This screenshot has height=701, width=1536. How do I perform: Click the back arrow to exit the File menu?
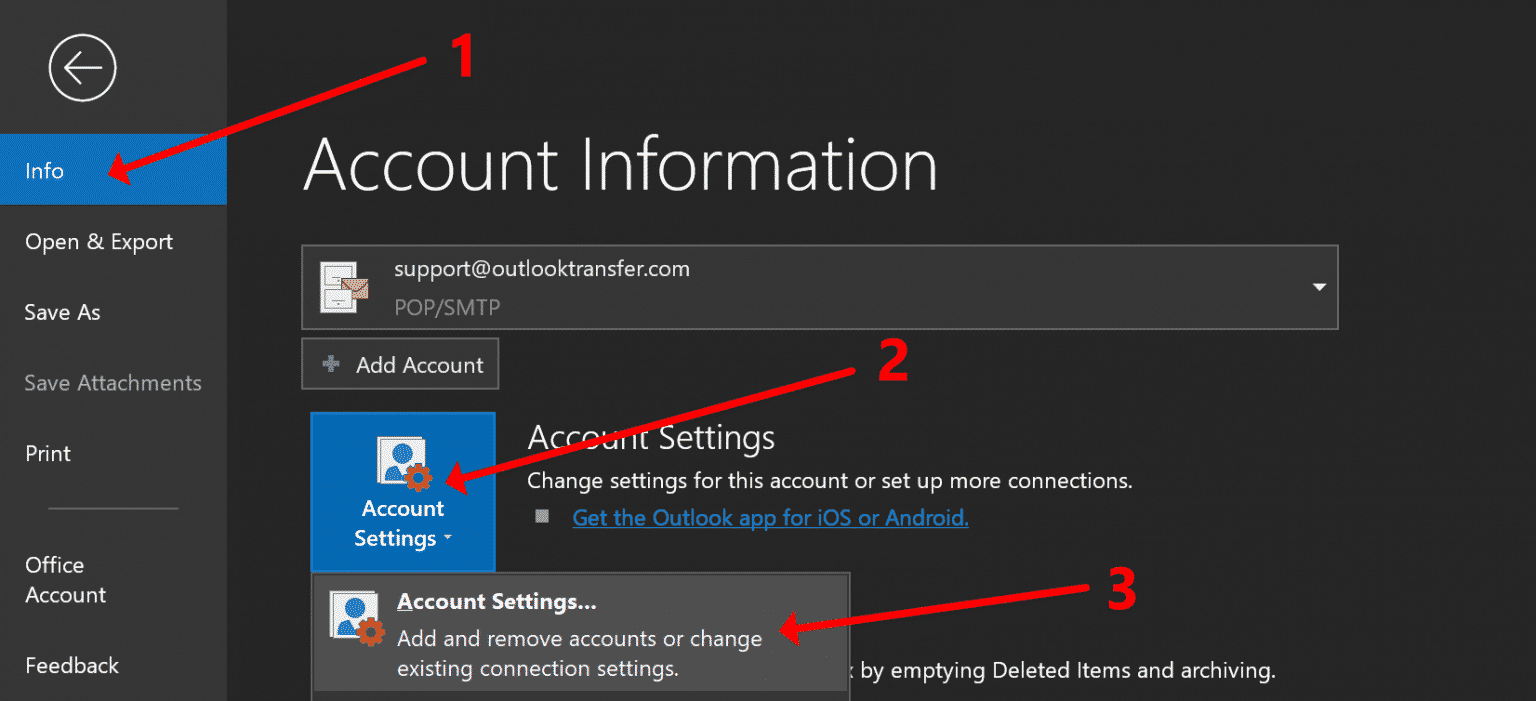pos(82,67)
